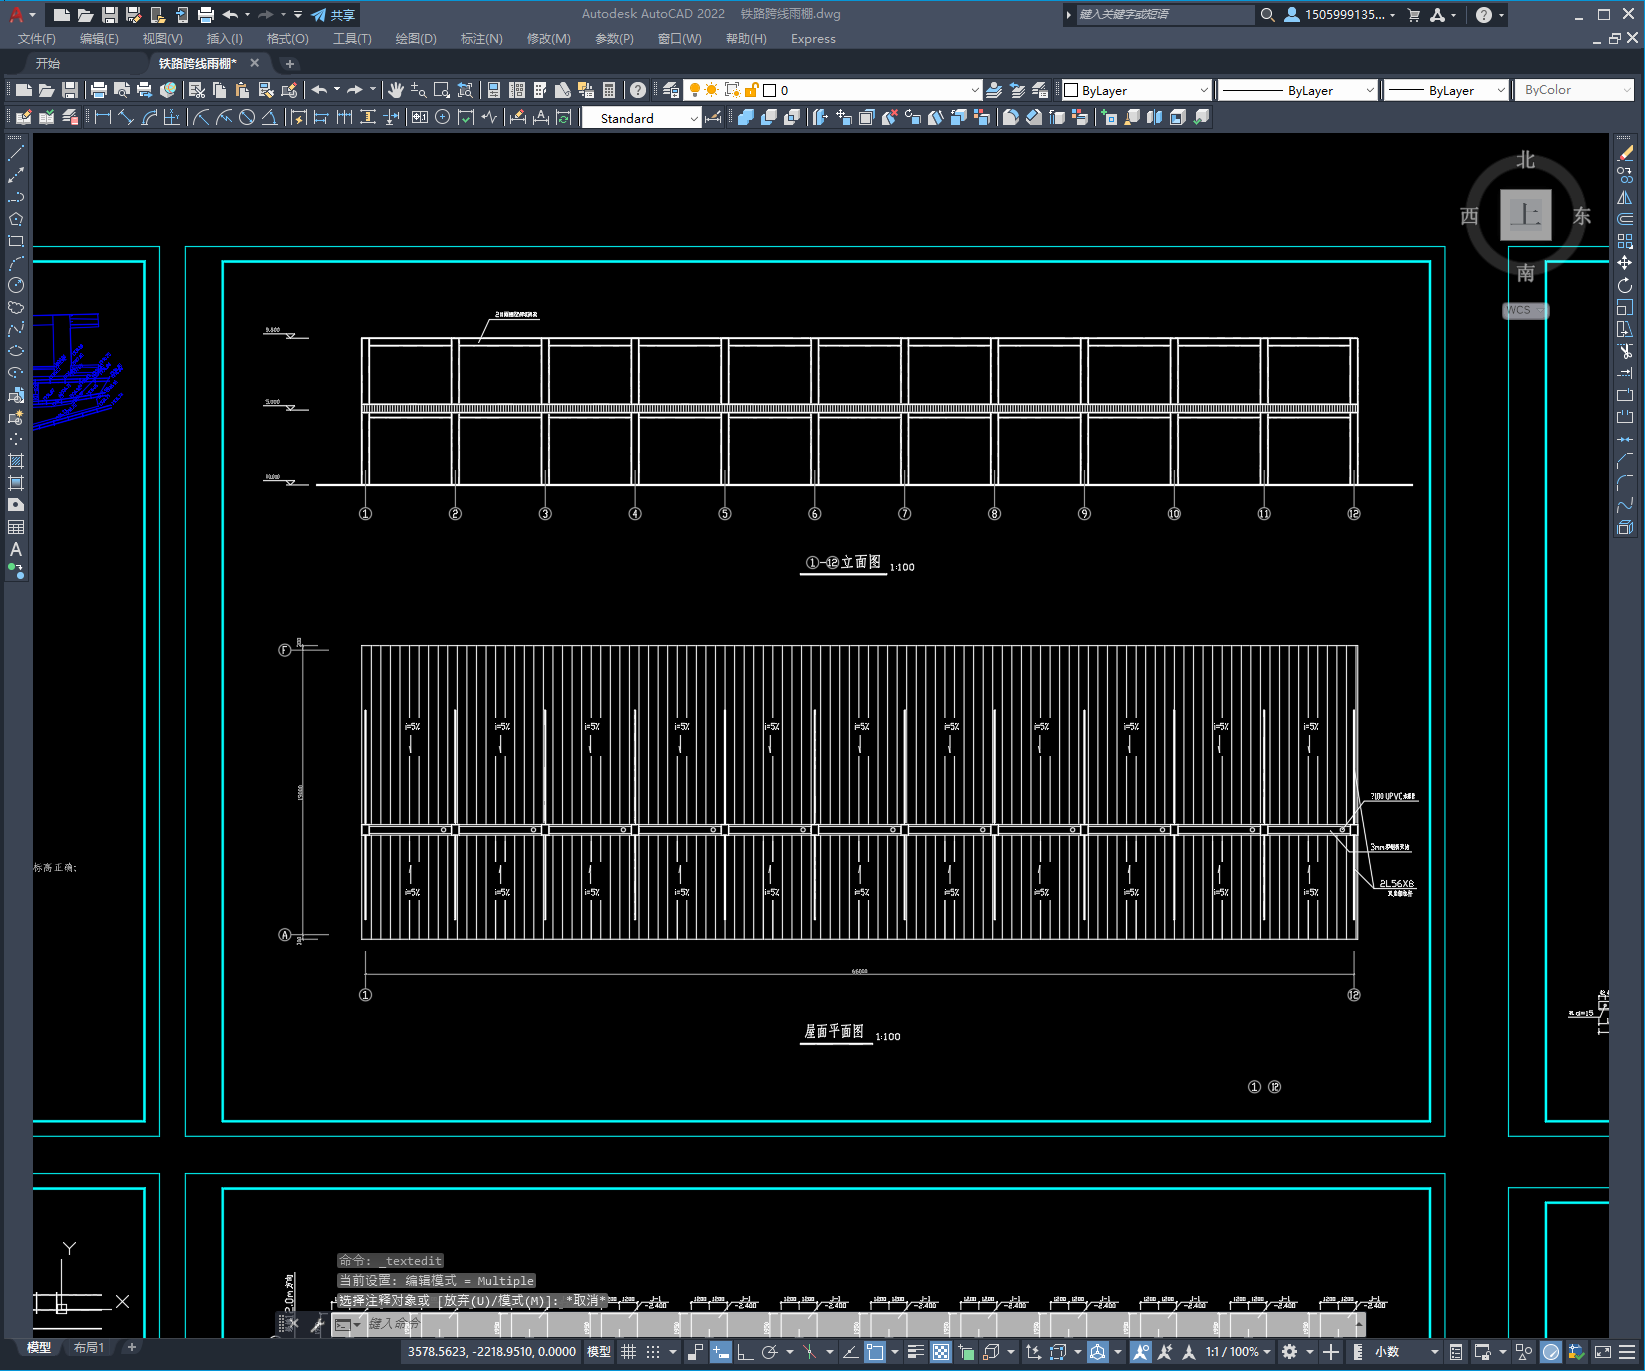Screen dimensions: 1645x1371
Task: Click the 共享 share button
Action: (333, 15)
